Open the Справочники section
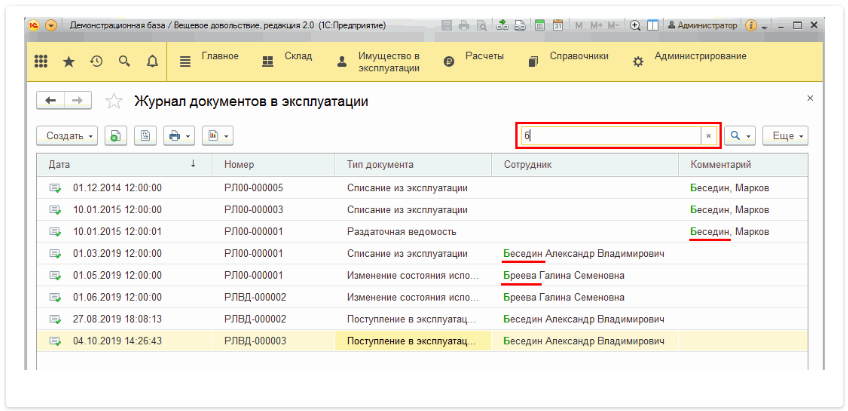The height and width of the screenshot is (411, 848). pyautogui.click(x=578, y=57)
